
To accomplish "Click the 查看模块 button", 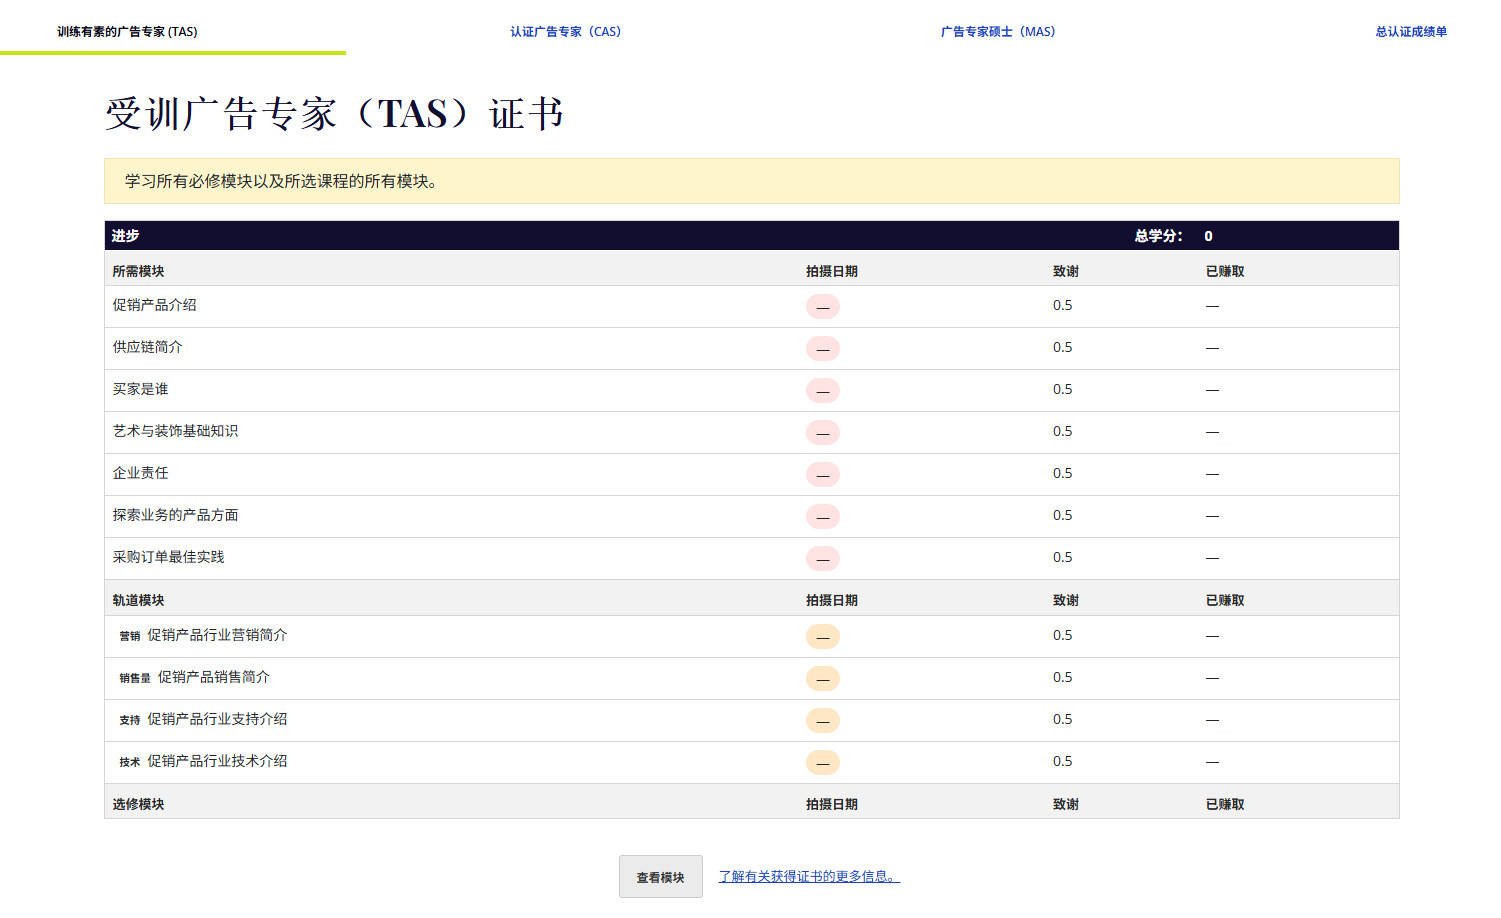I will 660,877.
